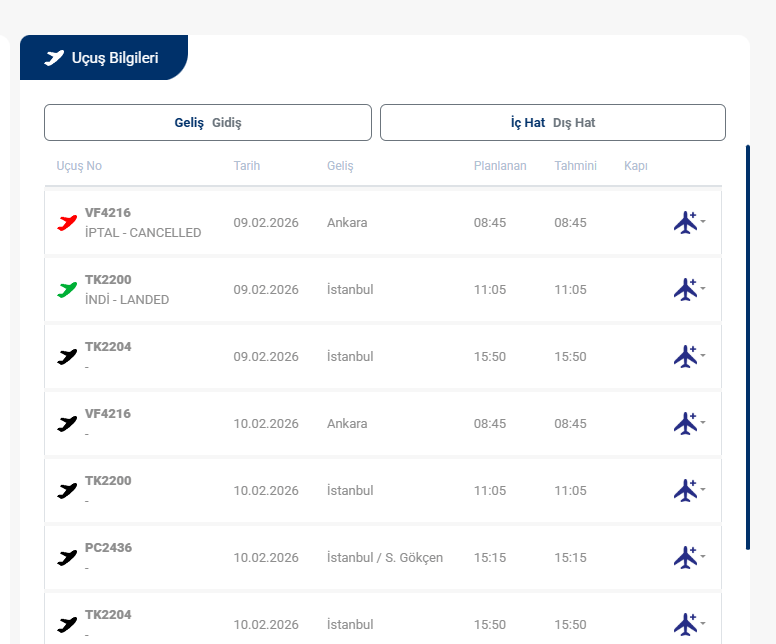Switch flight list to Gidiş (departures)
Viewport: 776px width, 644px height.
point(227,123)
